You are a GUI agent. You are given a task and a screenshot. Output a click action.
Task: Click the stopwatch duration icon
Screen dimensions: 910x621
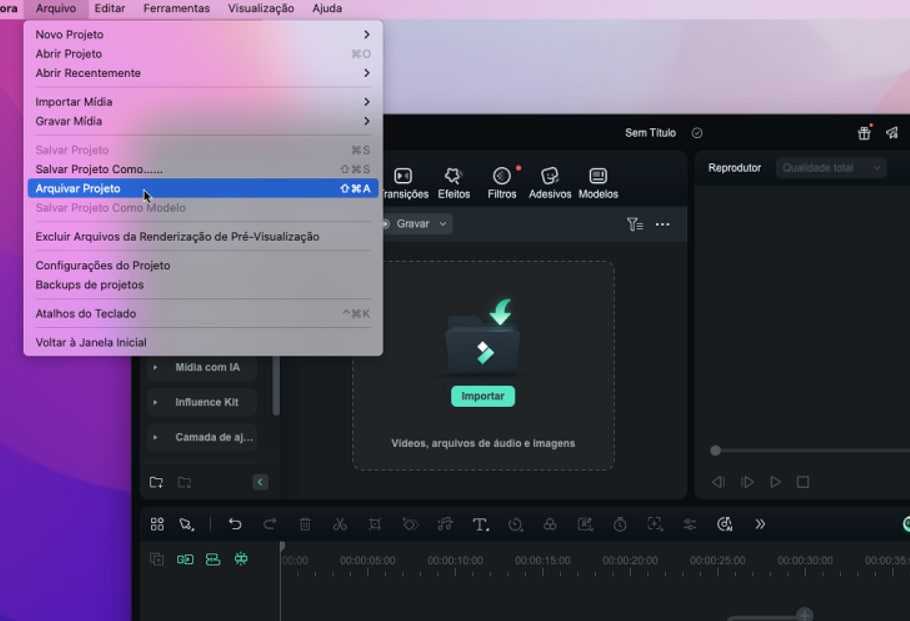[x=620, y=524]
